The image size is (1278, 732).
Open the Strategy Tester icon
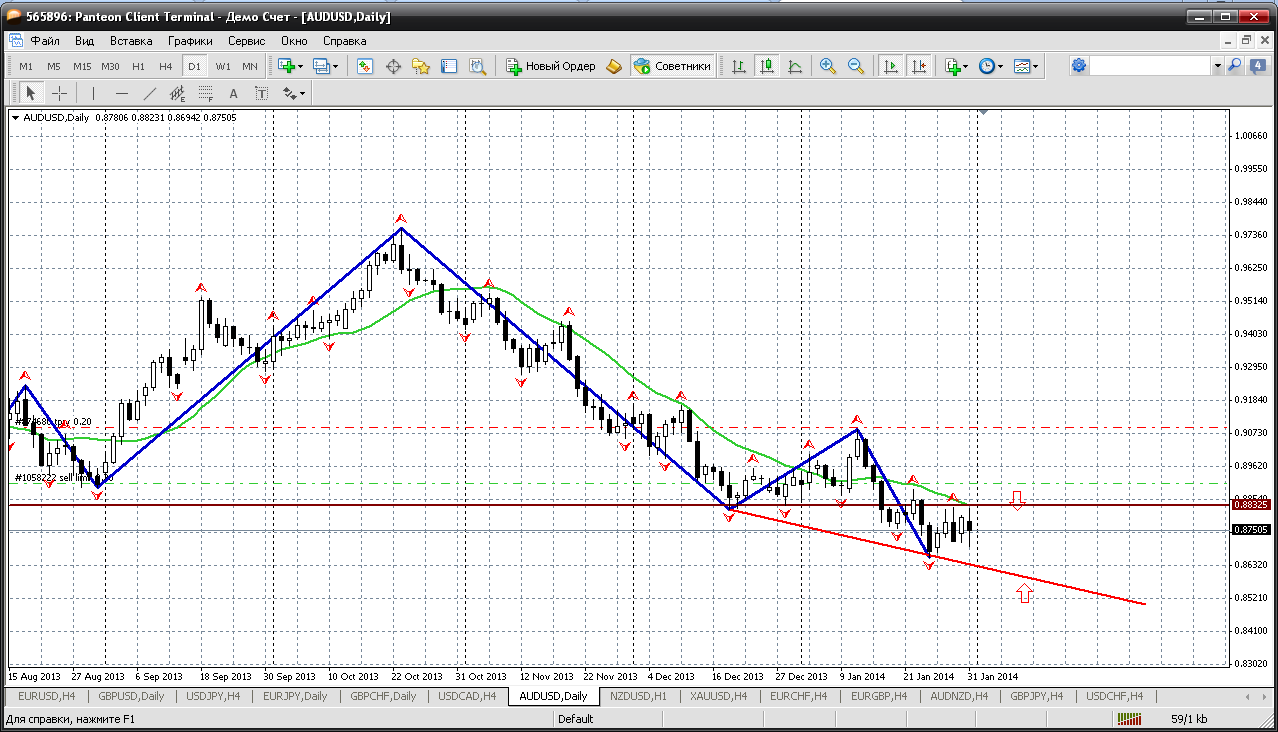[x=478, y=66]
